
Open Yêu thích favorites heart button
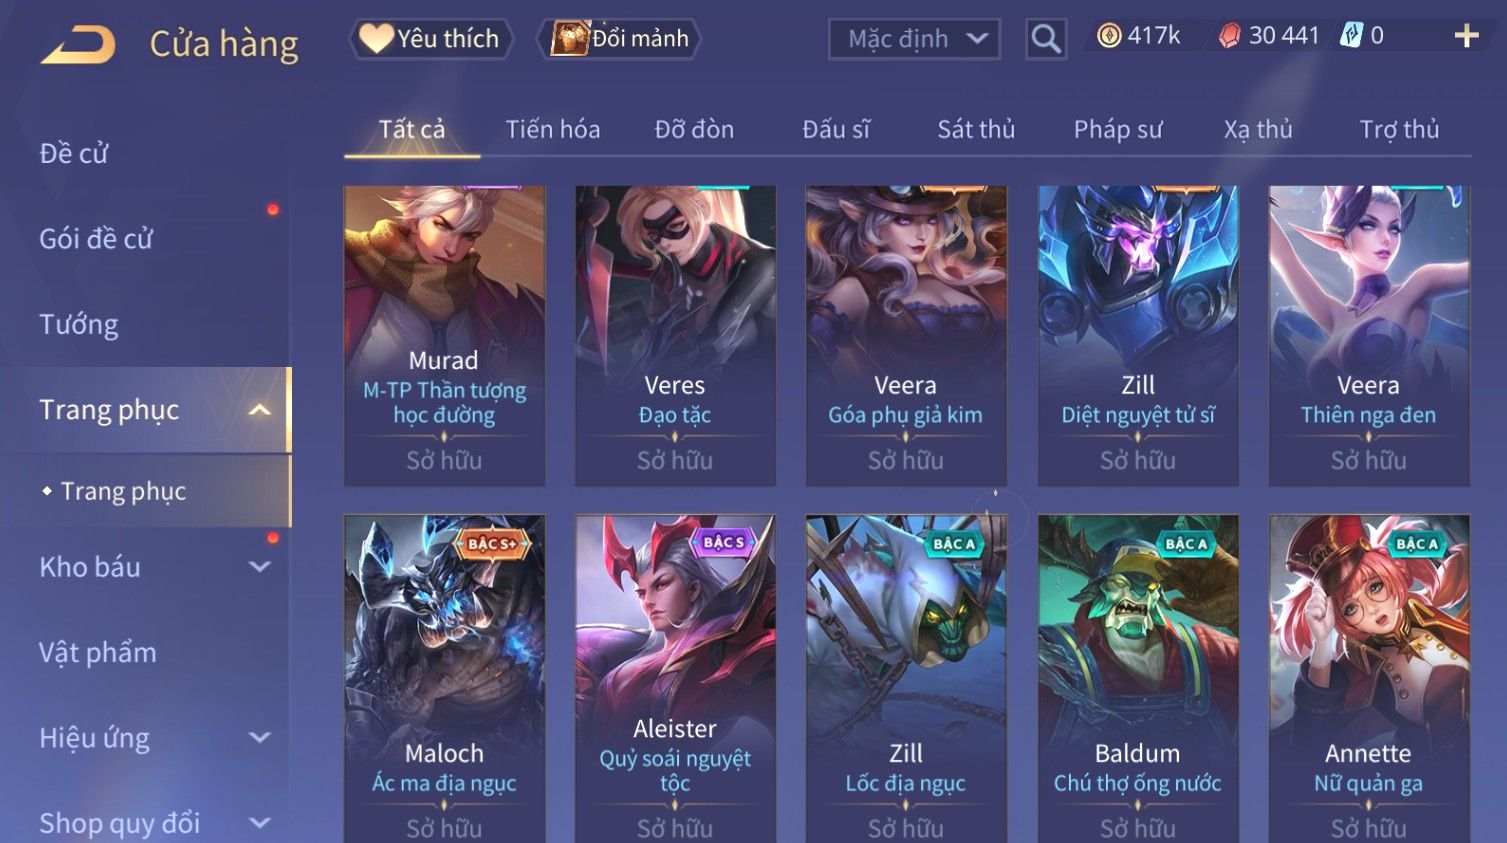tap(431, 39)
